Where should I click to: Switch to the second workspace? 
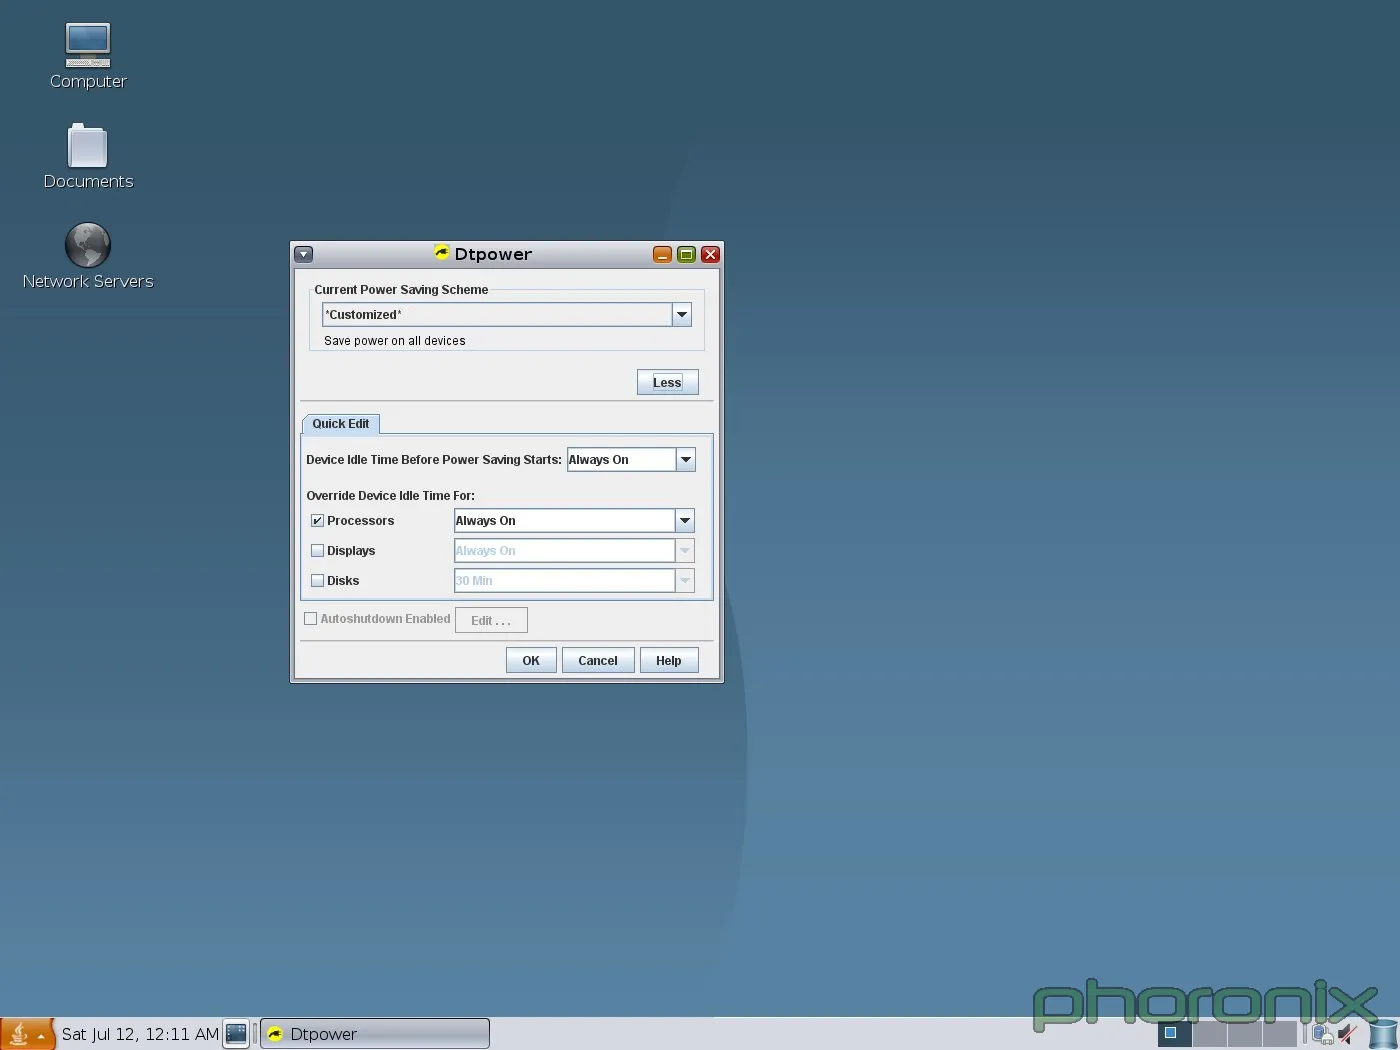pos(1209,1033)
